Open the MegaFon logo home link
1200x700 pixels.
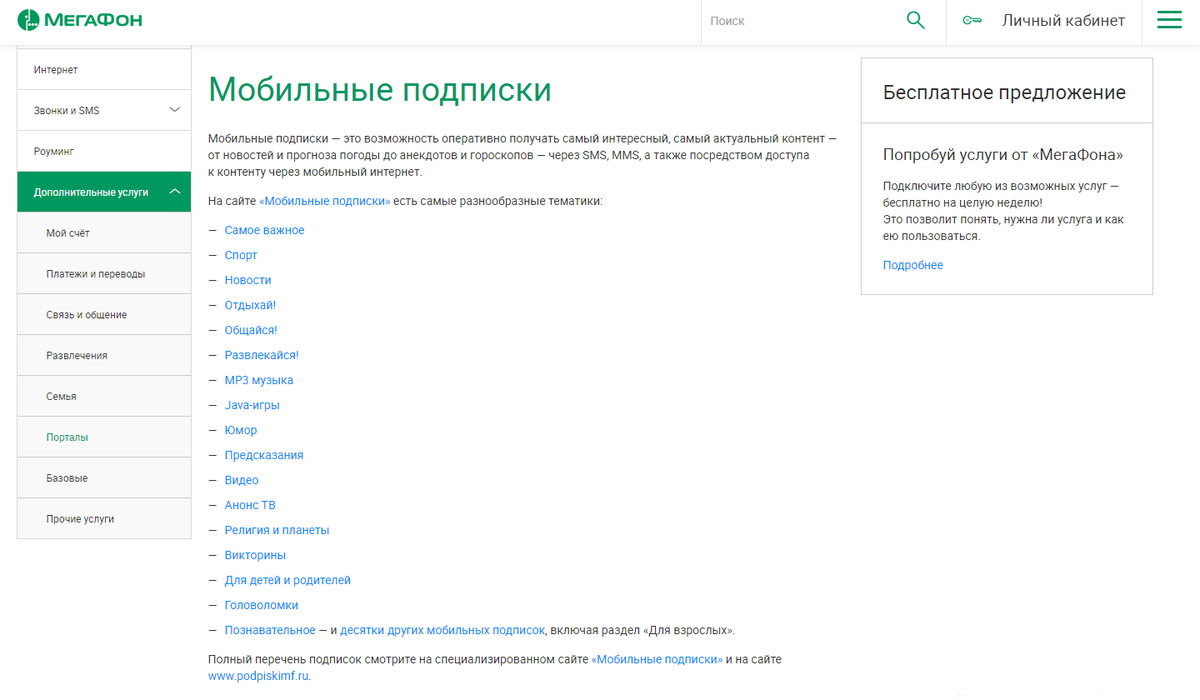pos(79,20)
